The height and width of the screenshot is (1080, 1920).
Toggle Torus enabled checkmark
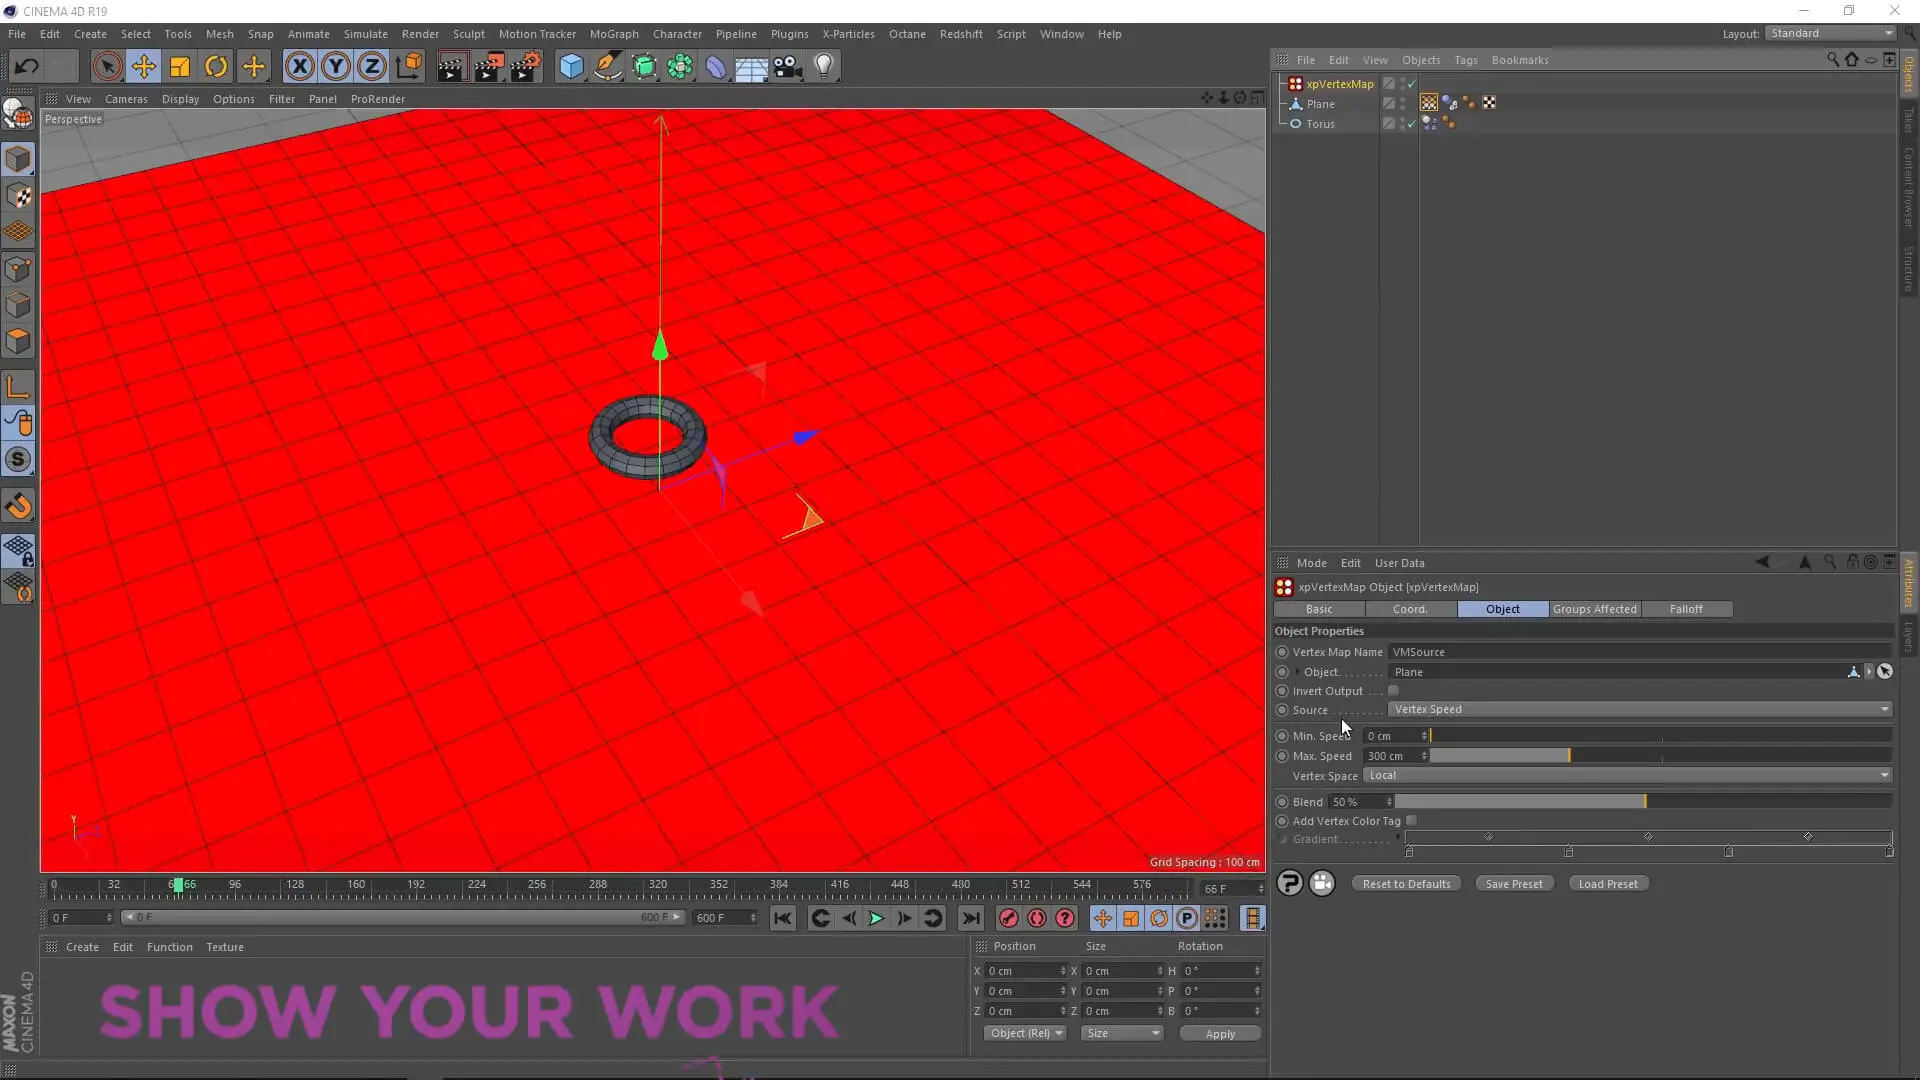click(1411, 124)
